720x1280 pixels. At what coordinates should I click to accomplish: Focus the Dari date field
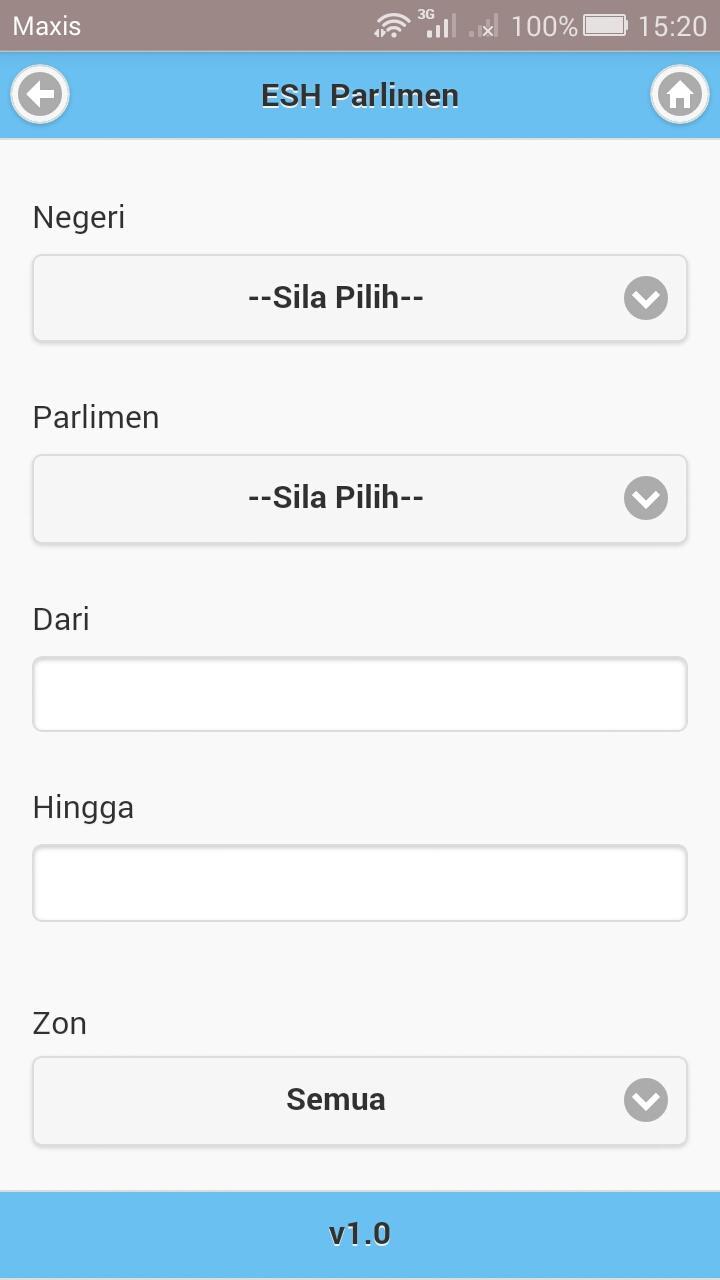pos(360,694)
